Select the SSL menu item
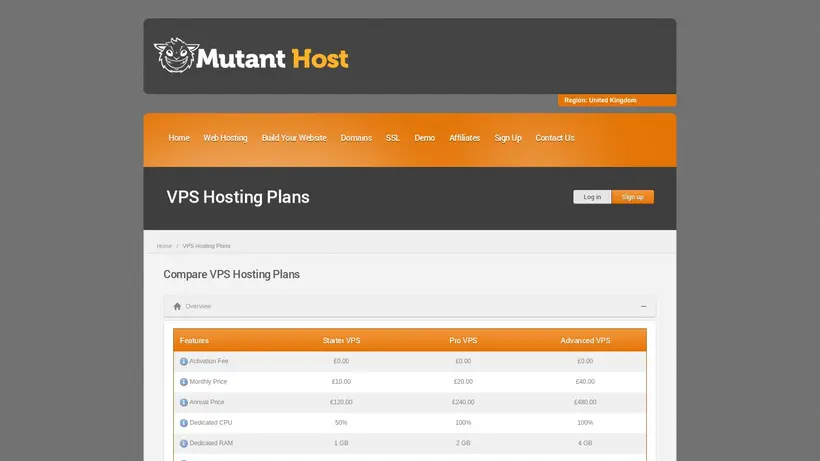This screenshot has width=820, height=461. click(393, 138)
